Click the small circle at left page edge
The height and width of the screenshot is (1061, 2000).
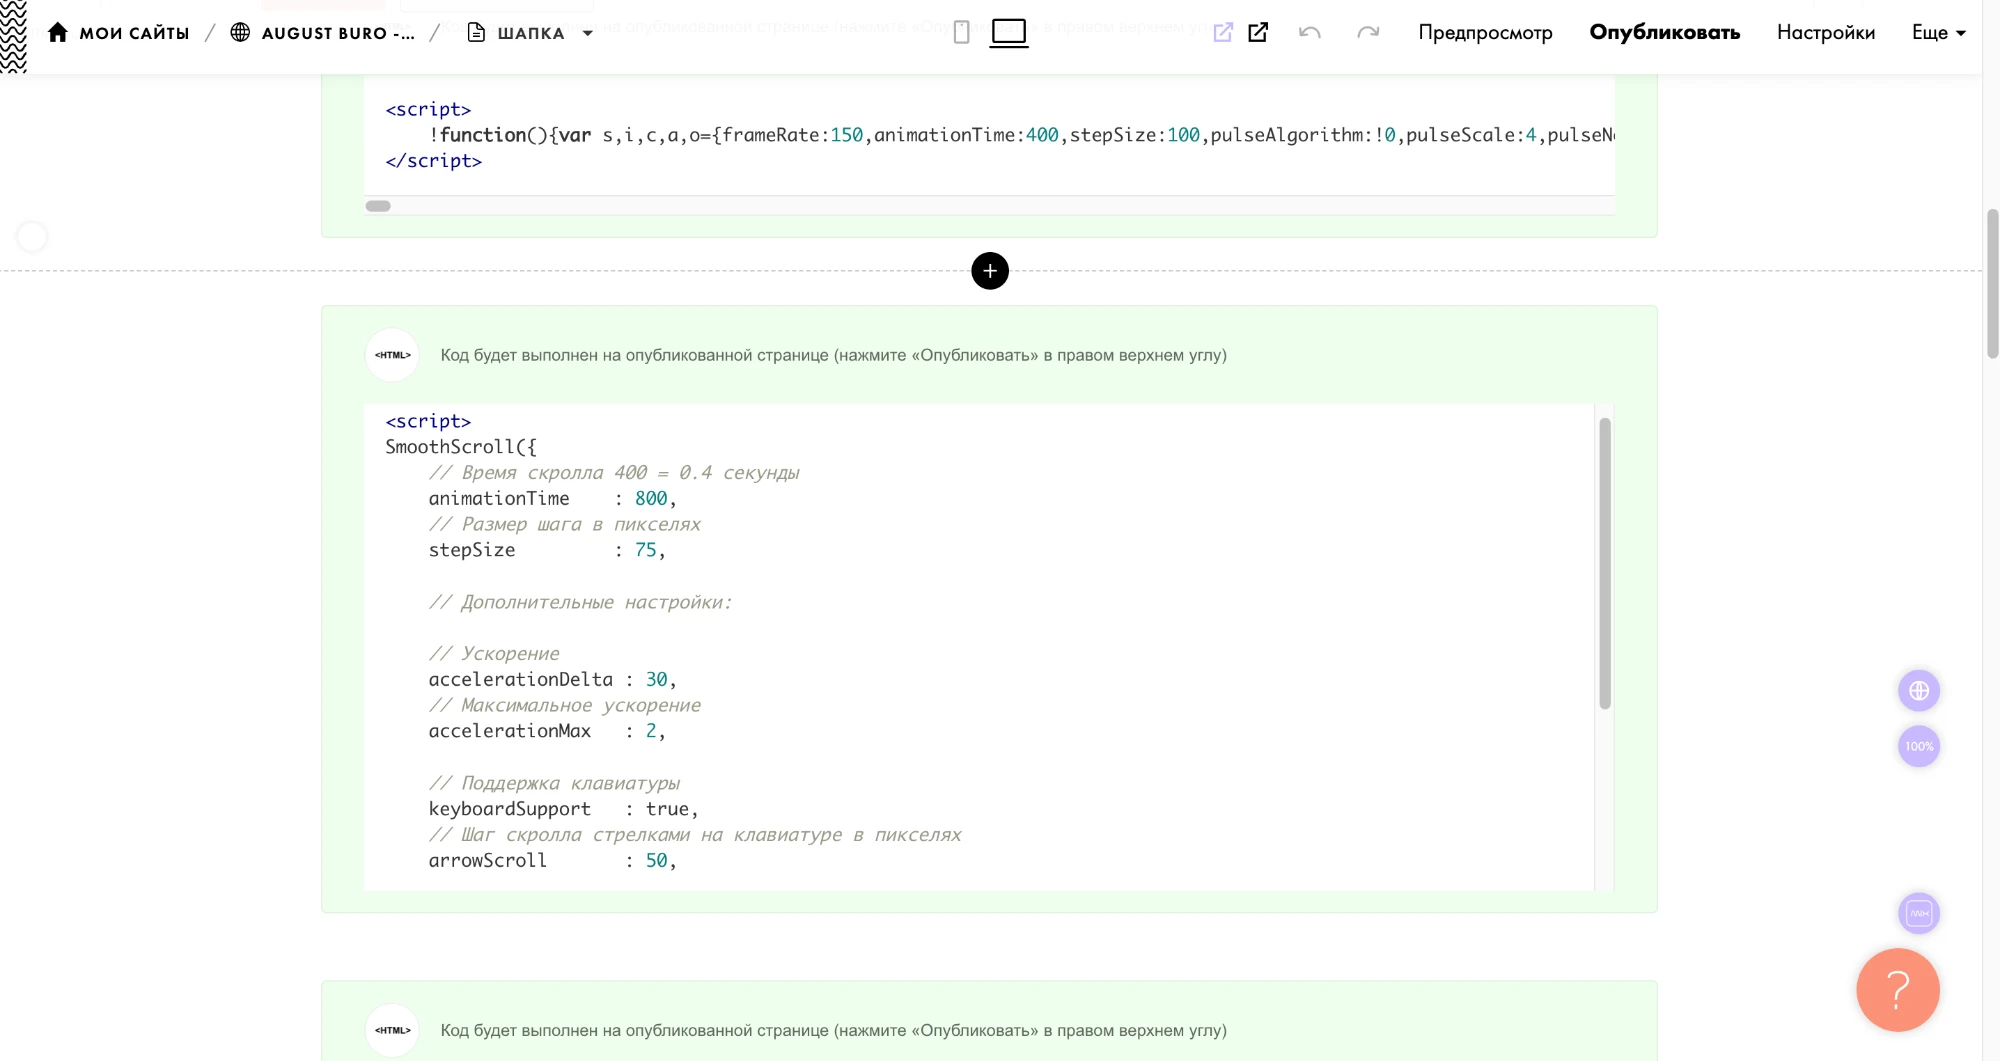pyautogui.click(x=32, y=237)
